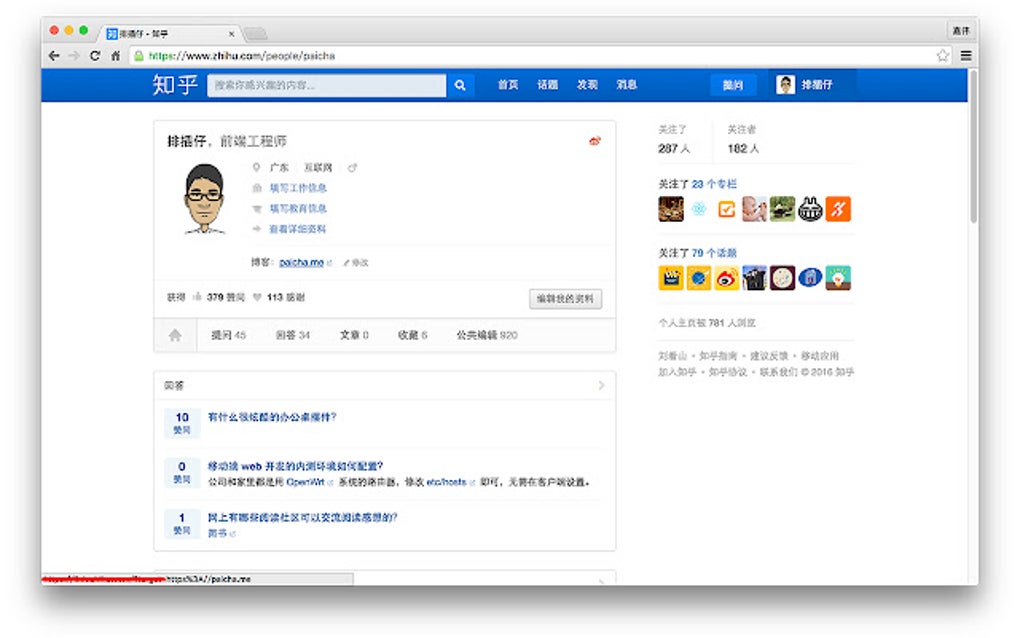The height and width of the screenshot is (638, 1020).
Task: Open the Weibo icon on profile card
Action: point(595,140)
